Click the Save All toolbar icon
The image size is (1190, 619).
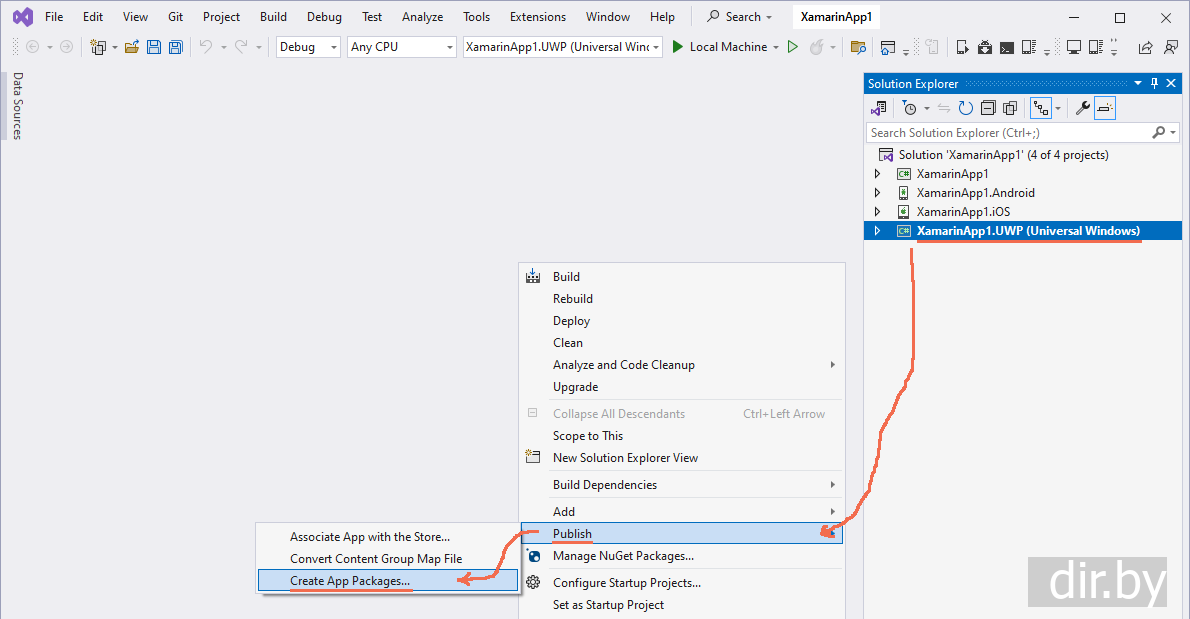175,47
